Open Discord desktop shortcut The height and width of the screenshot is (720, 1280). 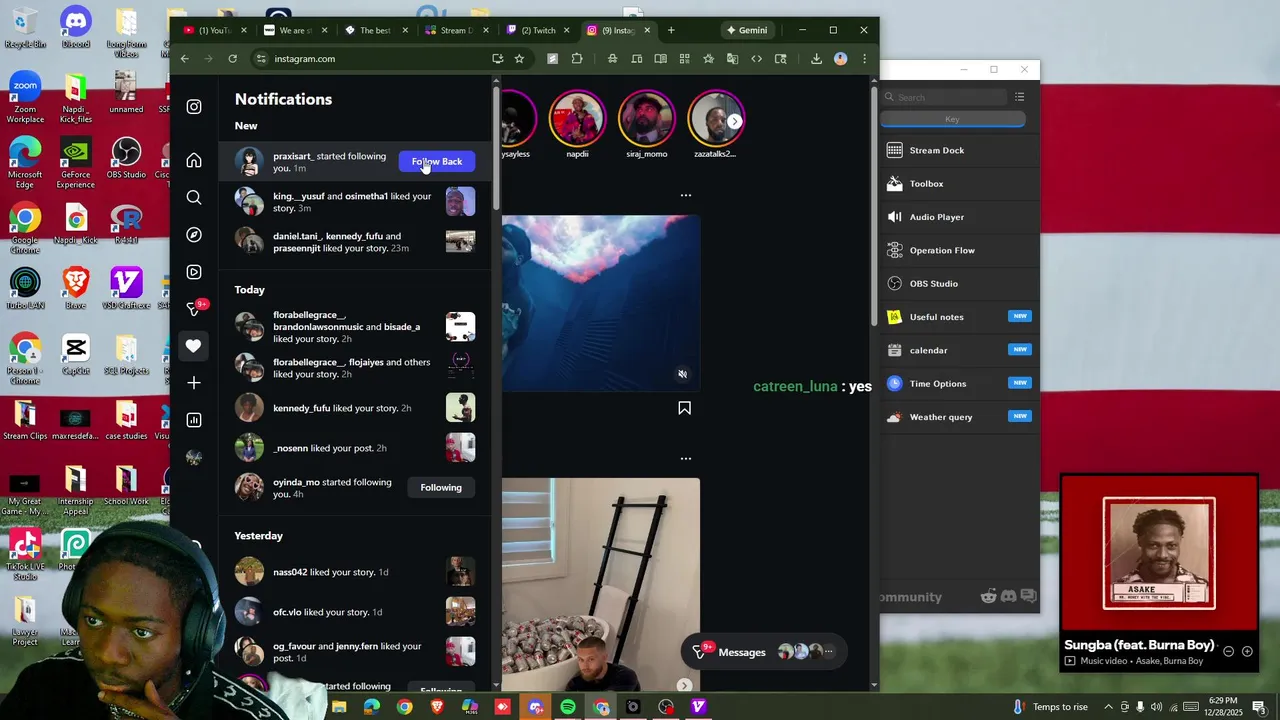click(75, 28)
